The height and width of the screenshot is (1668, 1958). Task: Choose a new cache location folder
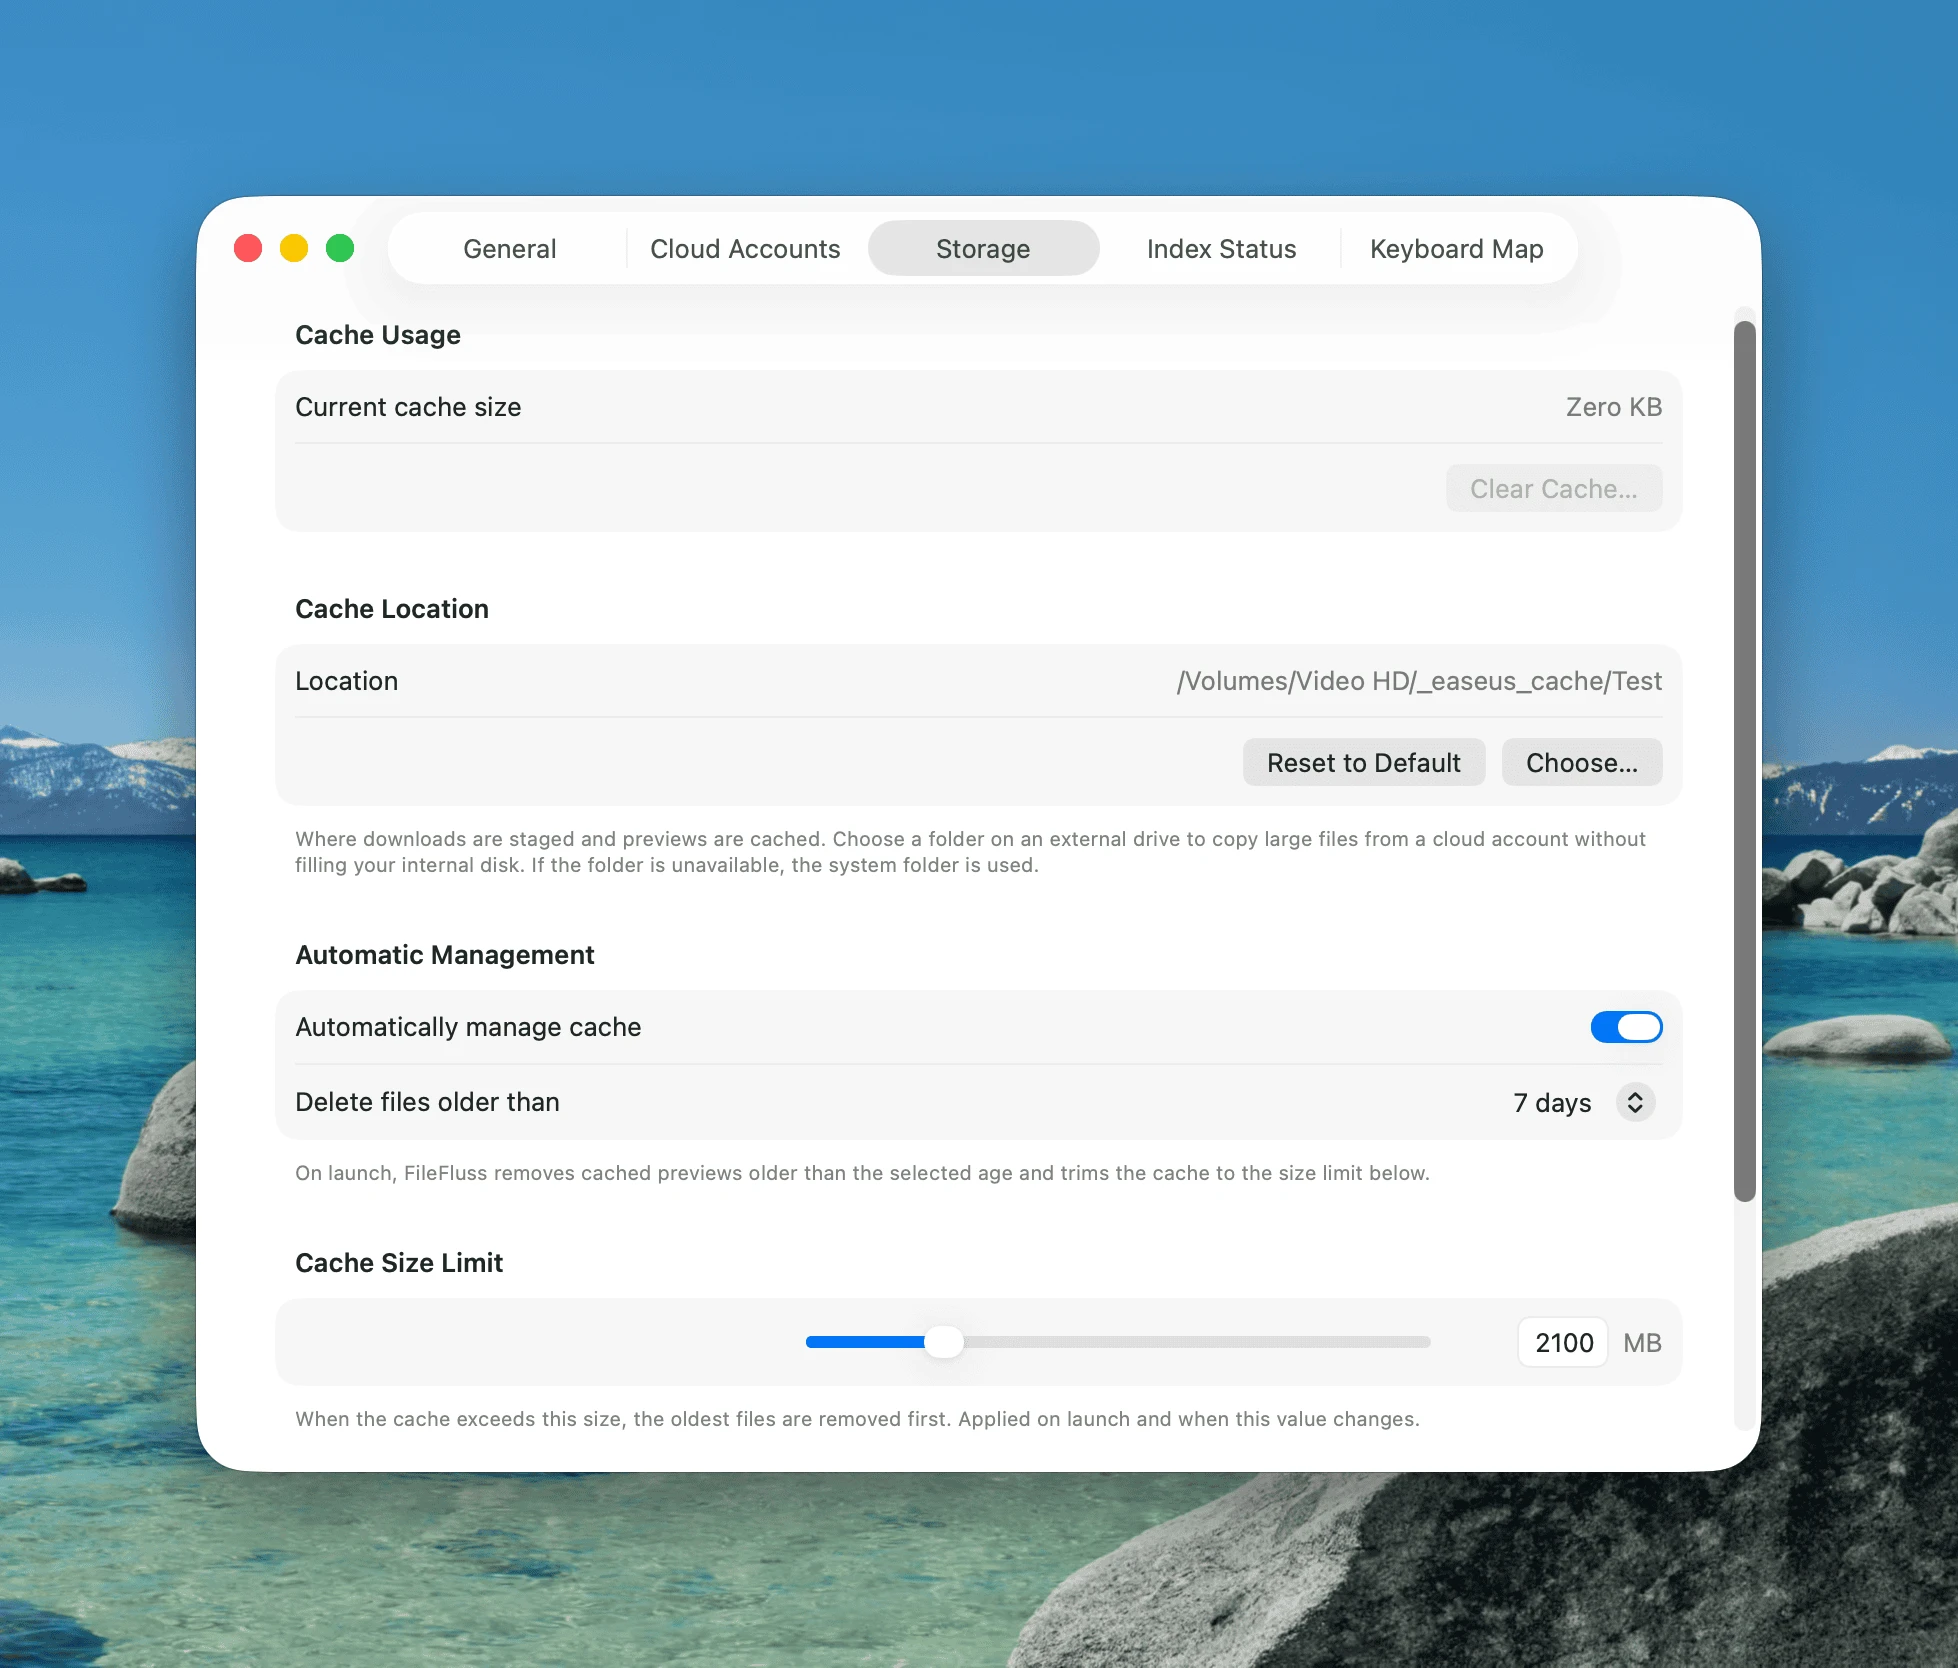[1581, 763]
